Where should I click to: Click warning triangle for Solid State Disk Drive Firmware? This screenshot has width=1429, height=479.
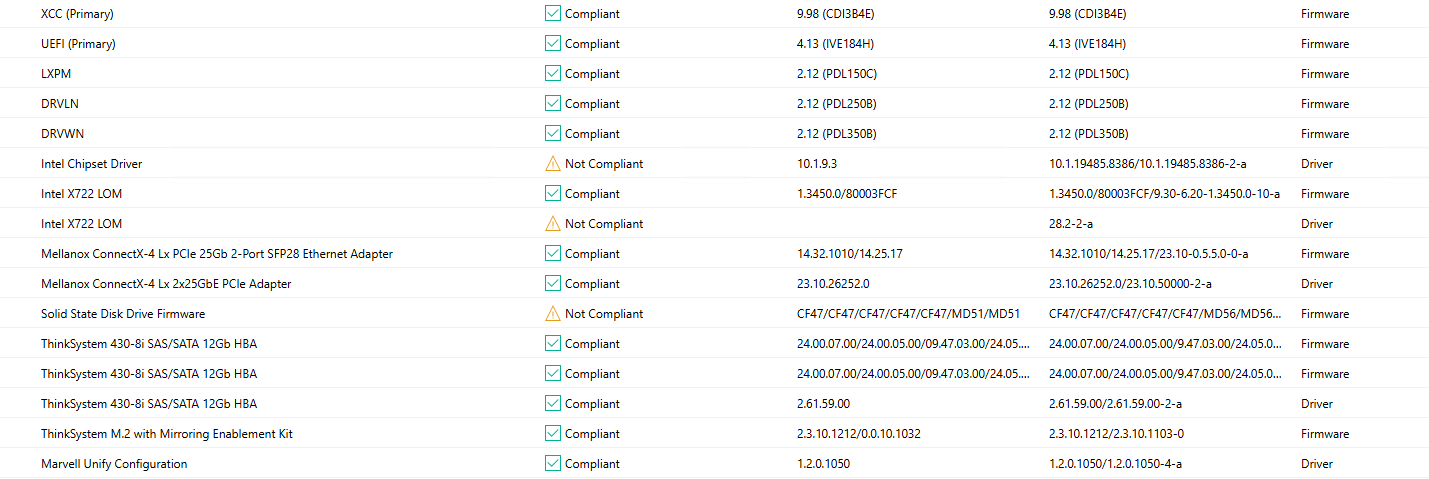pos(552,314)
